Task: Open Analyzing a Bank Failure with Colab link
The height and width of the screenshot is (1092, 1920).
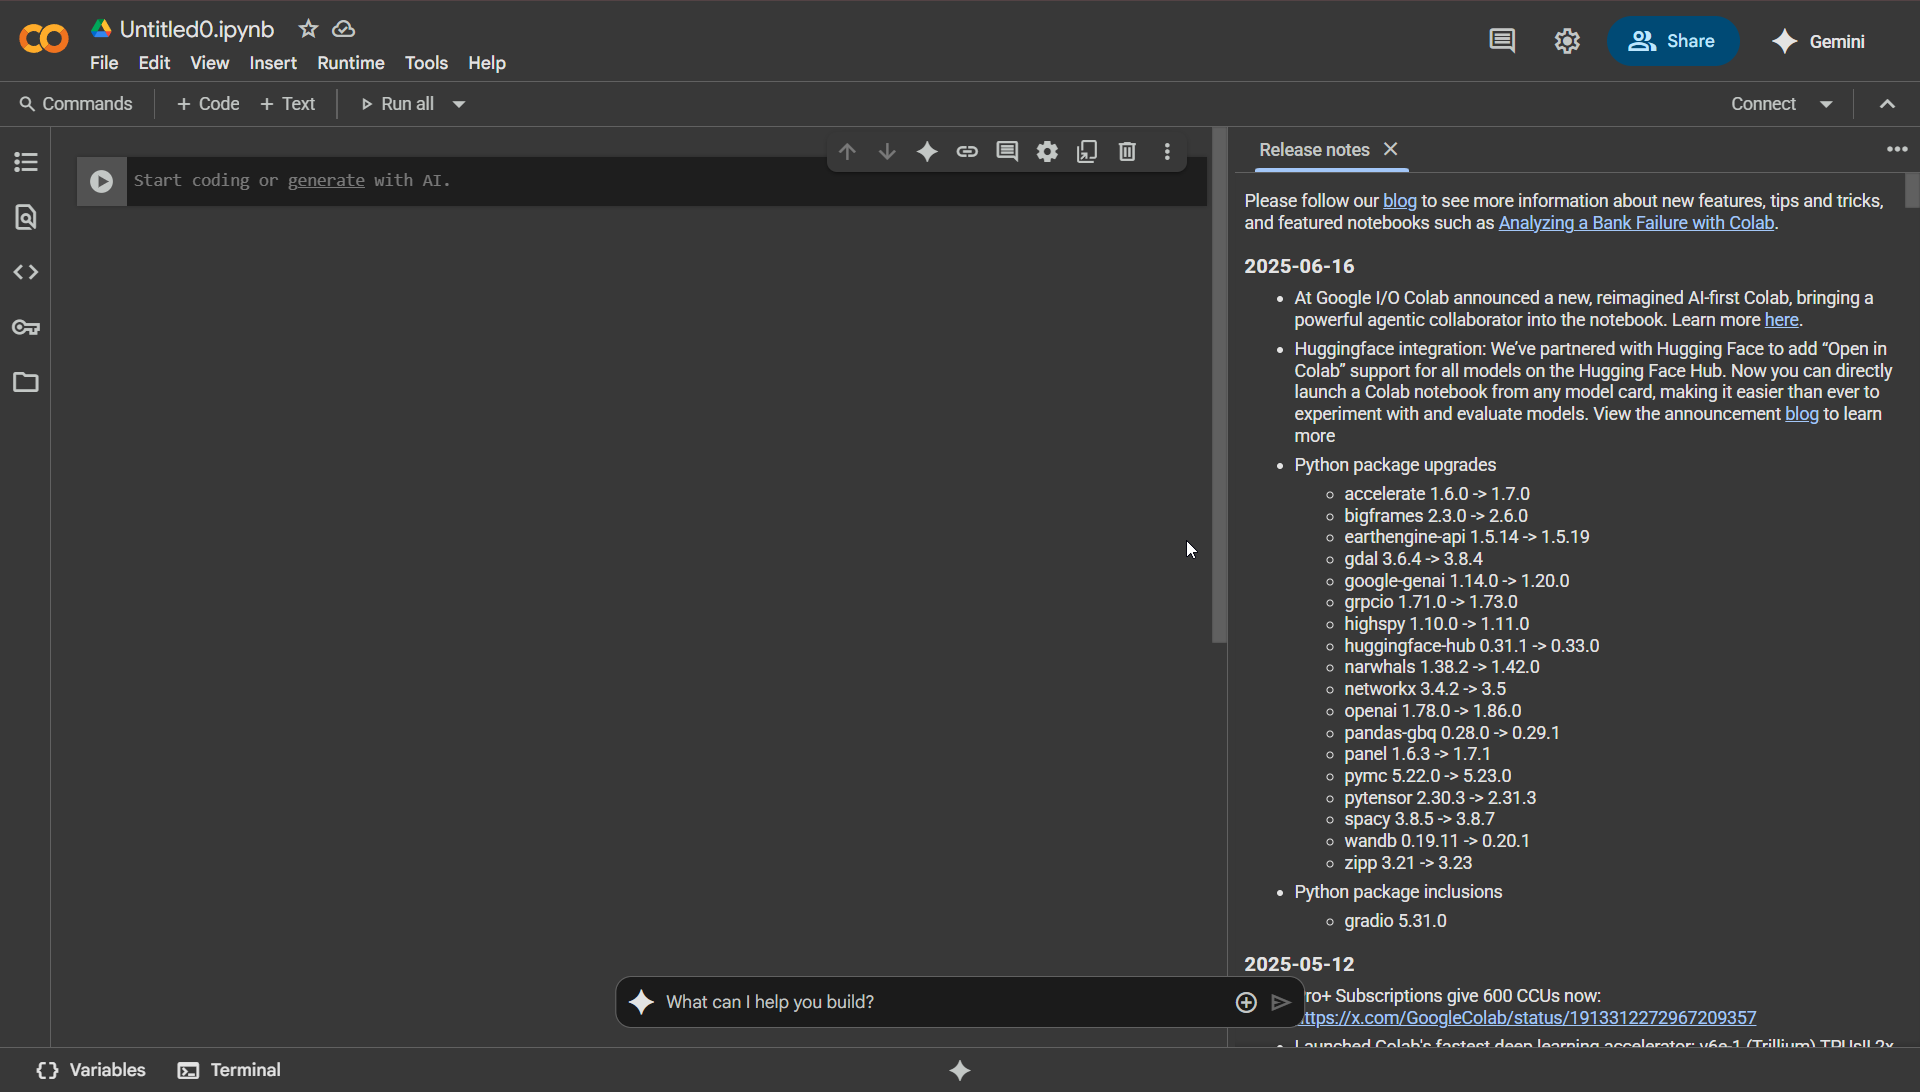Action: pyautogui.click(x=1636, y=223)
